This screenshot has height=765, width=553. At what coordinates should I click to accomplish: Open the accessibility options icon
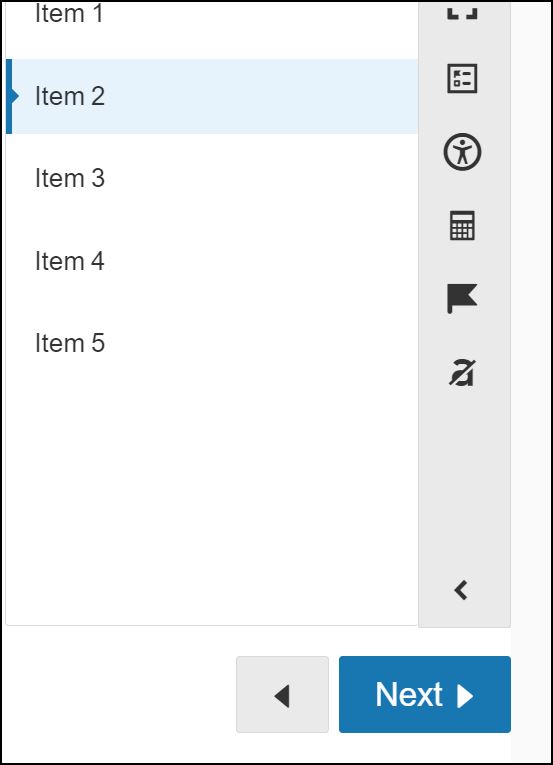(462, 152)
